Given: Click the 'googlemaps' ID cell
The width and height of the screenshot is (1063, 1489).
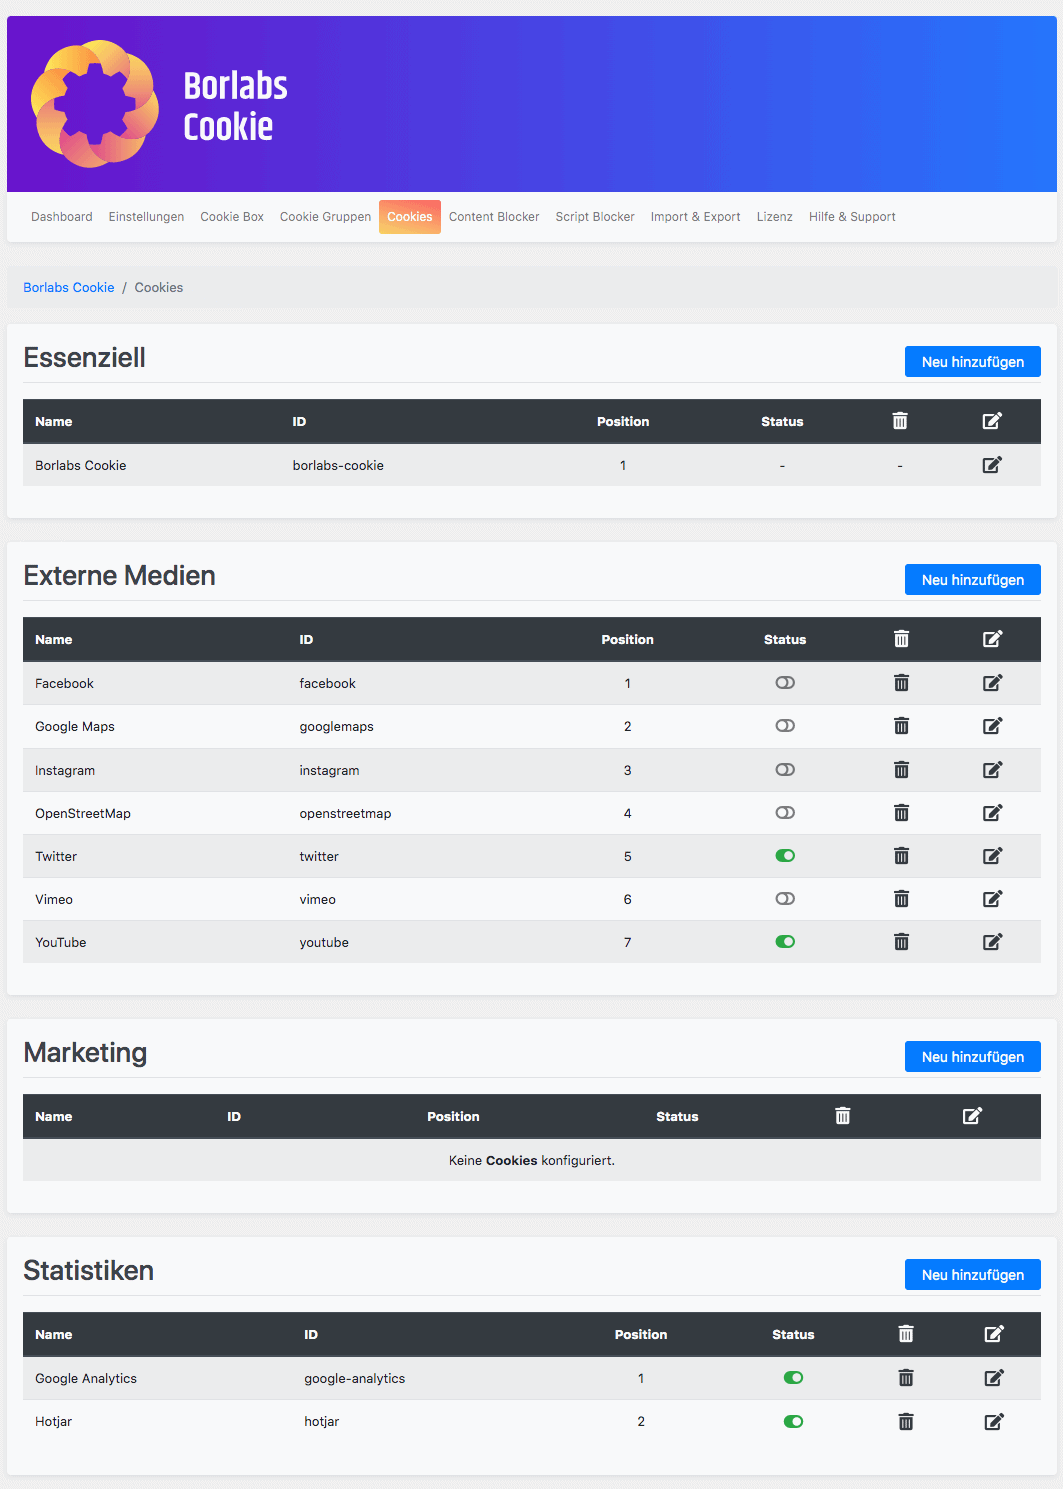Looking at the screenshot, I should (336, 727).
